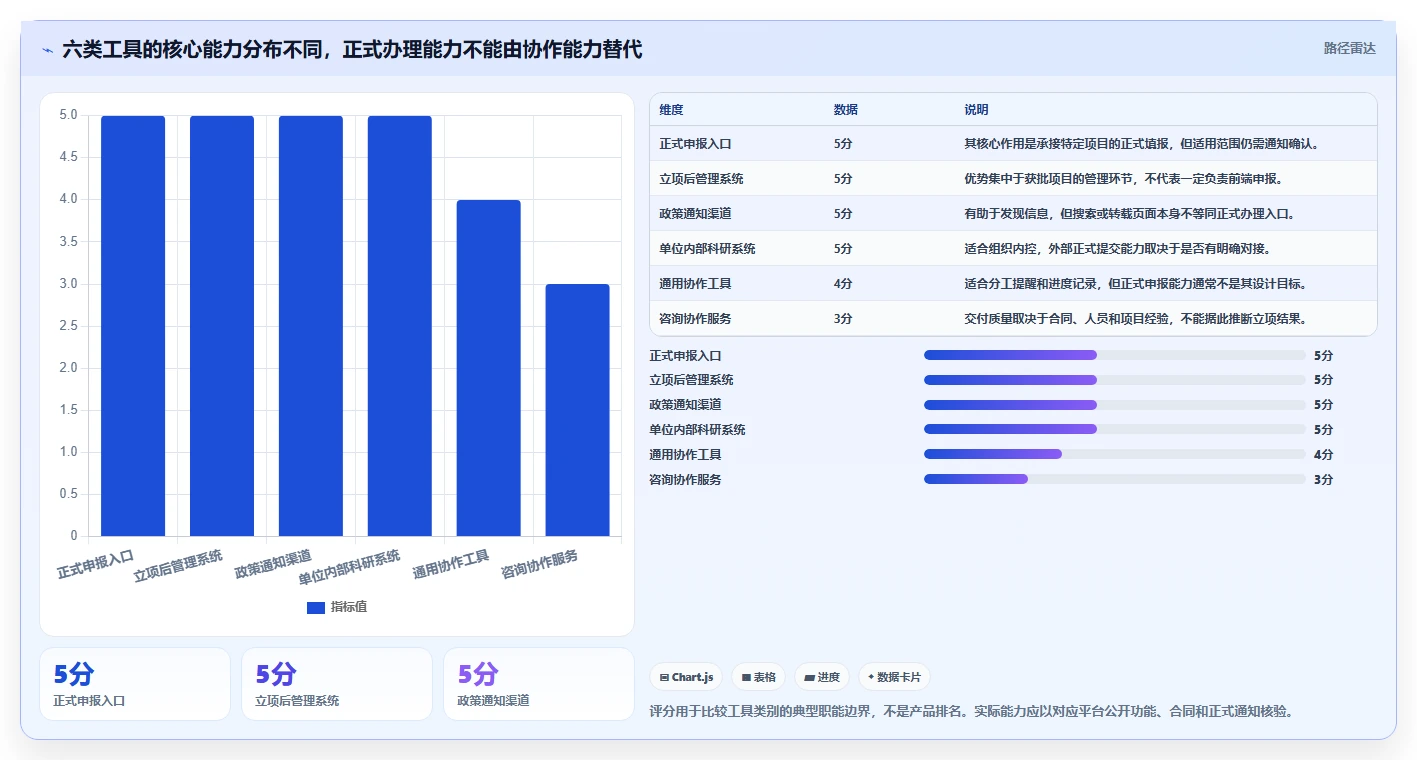
Task: Click the 通用协作工具 progress bar
Action: [x=1115, y=454]
